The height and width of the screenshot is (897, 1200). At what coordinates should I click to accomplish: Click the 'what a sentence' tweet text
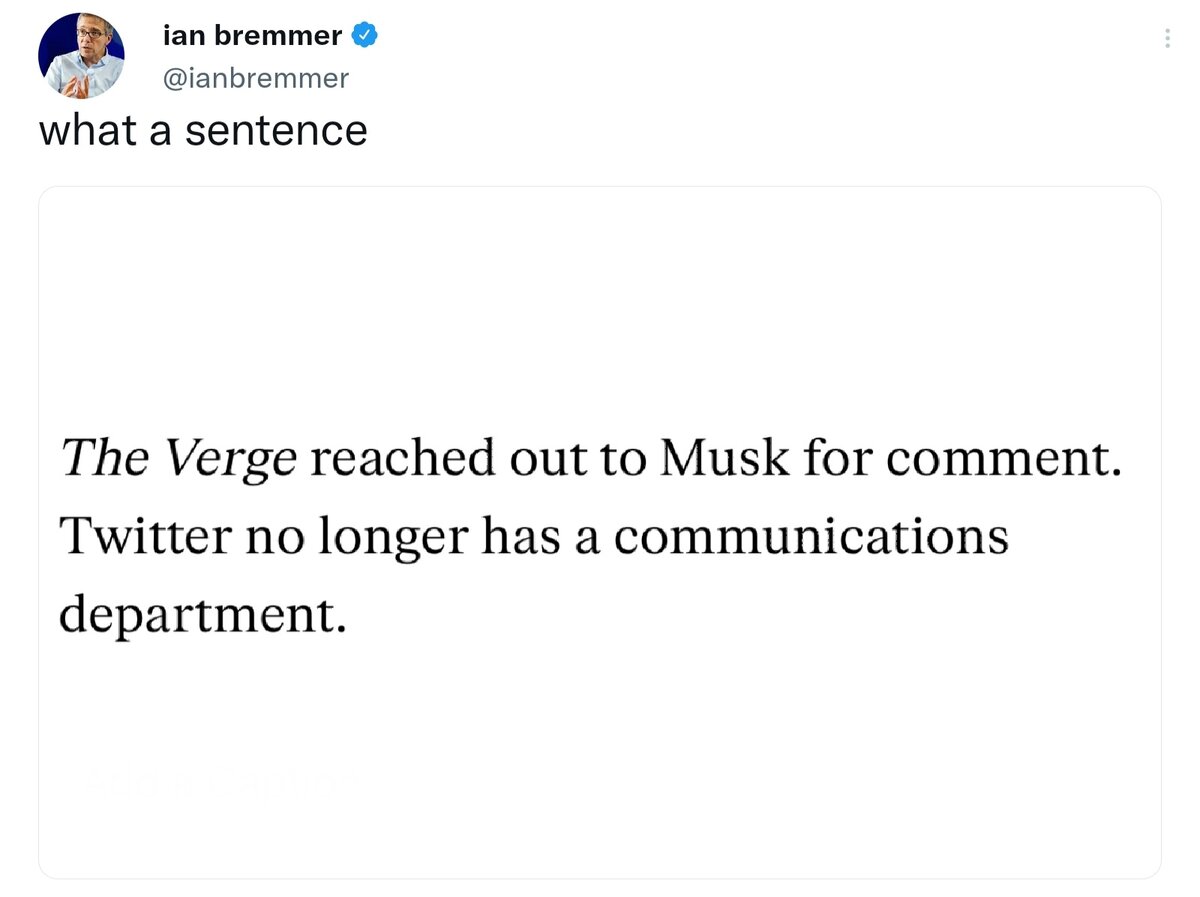pos(203,130)
